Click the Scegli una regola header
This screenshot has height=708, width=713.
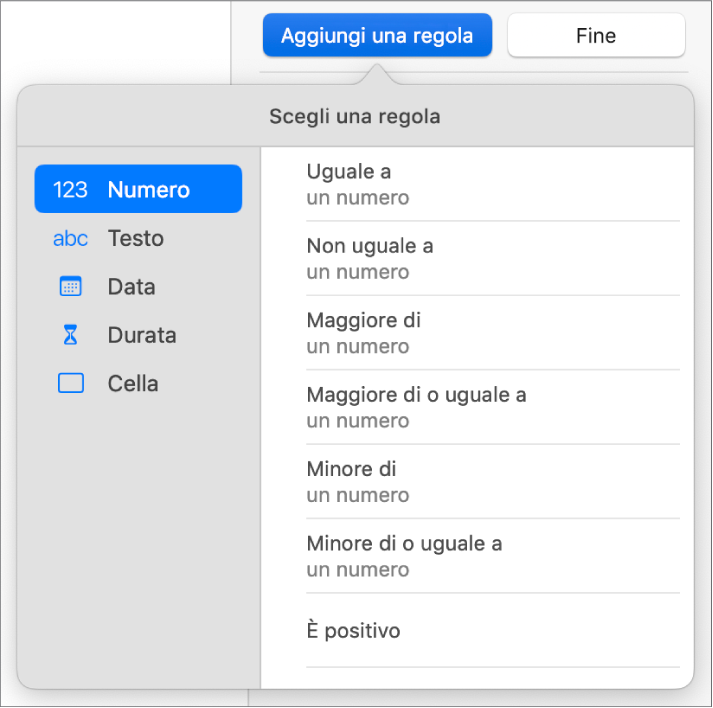[355, 116]
